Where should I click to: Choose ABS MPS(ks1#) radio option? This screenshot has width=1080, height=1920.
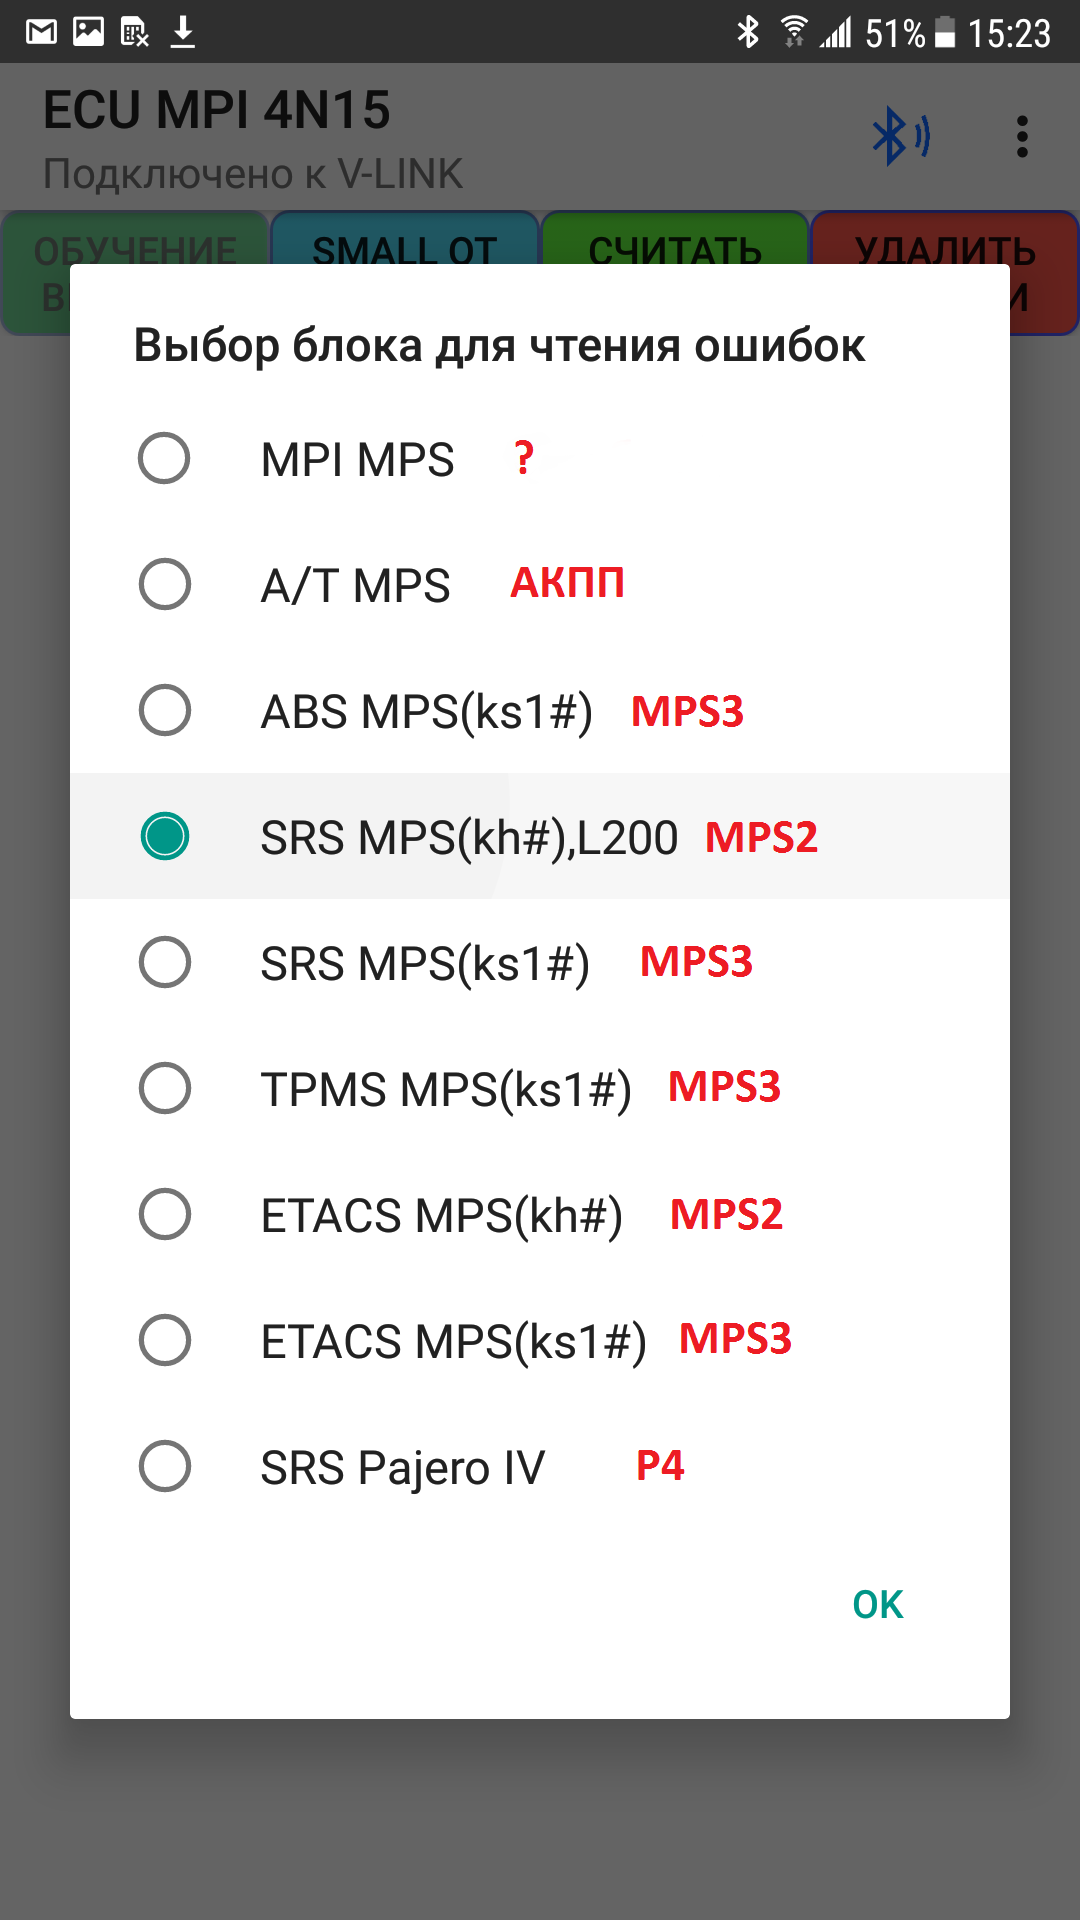pyautogui.click(x=165, y=711)
